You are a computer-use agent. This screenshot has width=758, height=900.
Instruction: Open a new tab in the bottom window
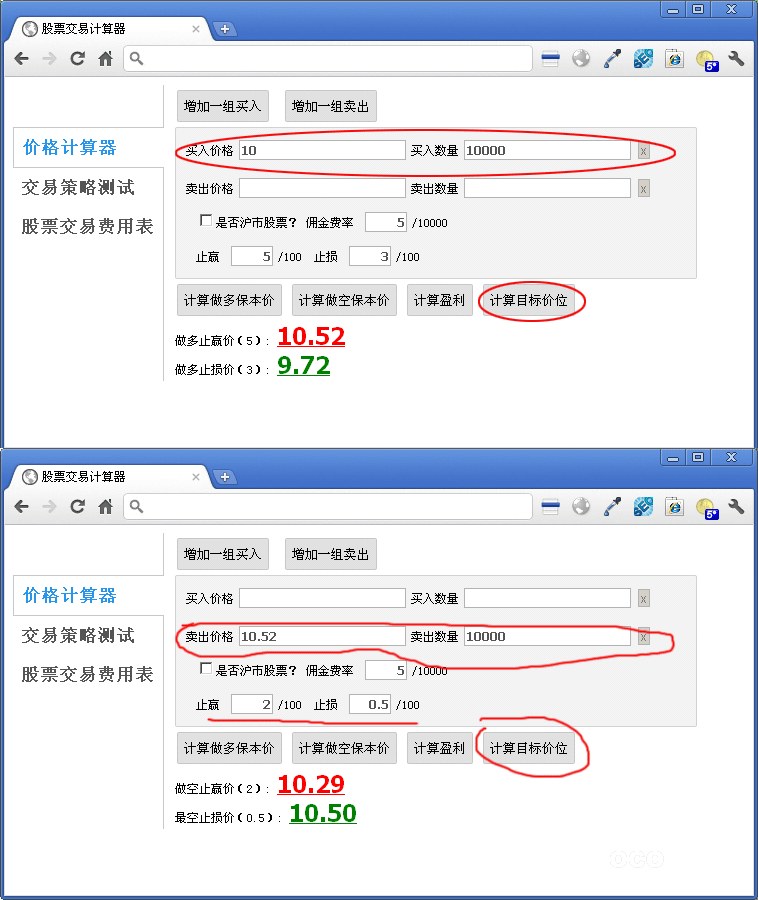(x=225, y=477)
